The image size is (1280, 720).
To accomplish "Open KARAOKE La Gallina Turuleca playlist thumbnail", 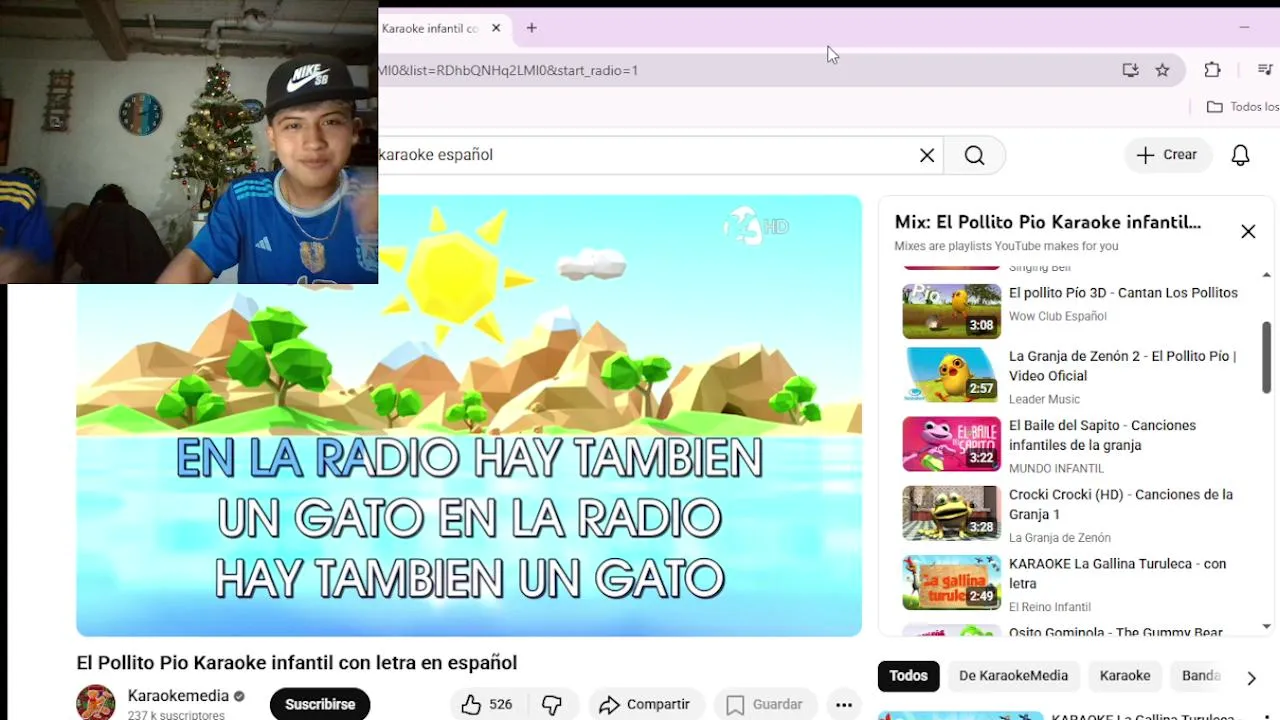I will coord(951,582).
